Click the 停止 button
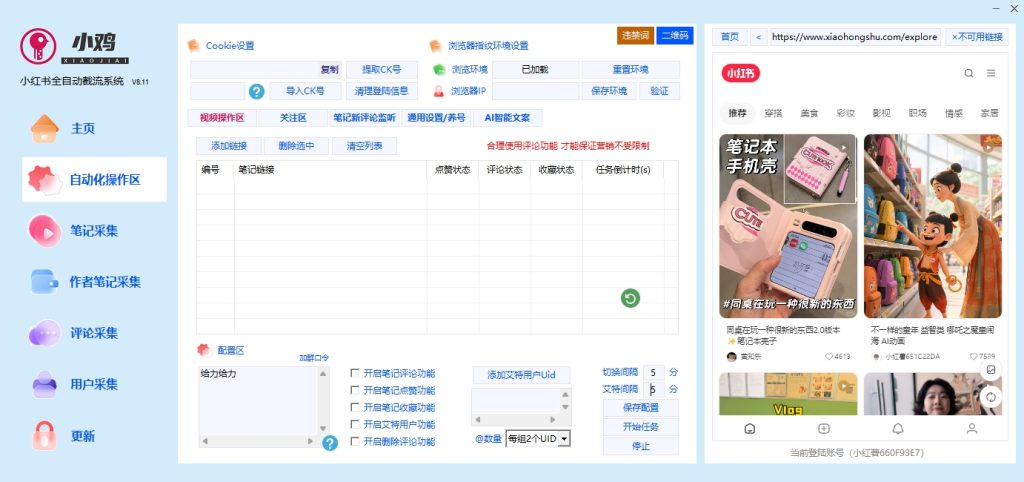This screenshot has height=482, width=1024. 641,446
